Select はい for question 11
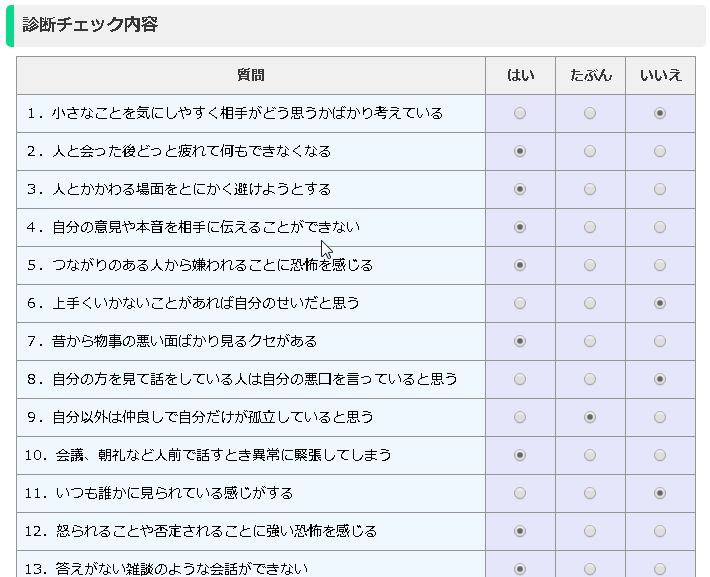 point(520,493)
